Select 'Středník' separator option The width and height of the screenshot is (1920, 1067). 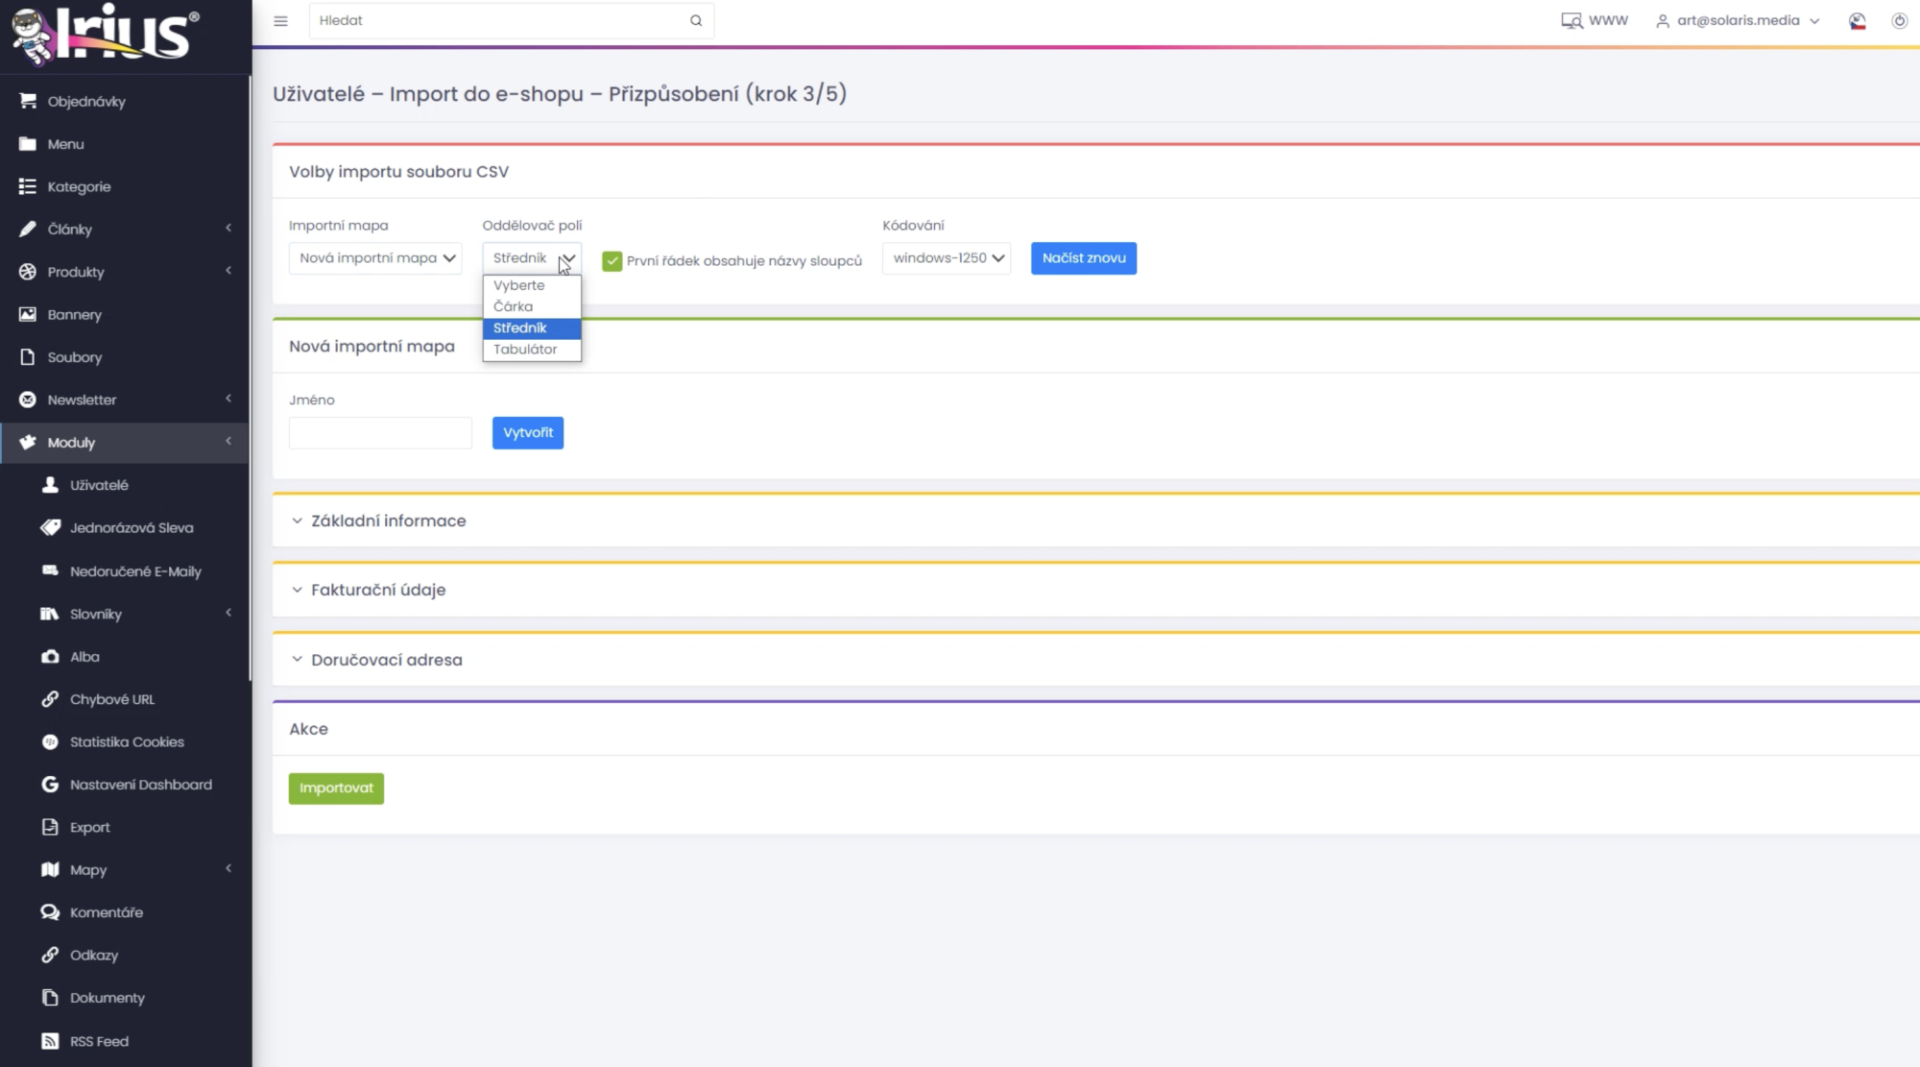(x=531, y=328)
